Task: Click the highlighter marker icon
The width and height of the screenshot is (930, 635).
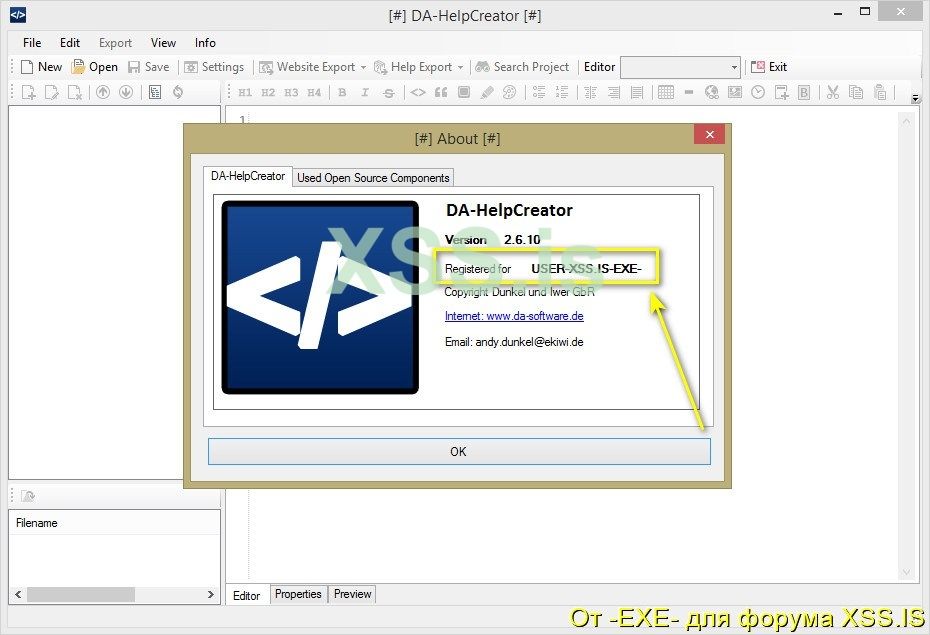Action: click(x=487, y=92)
